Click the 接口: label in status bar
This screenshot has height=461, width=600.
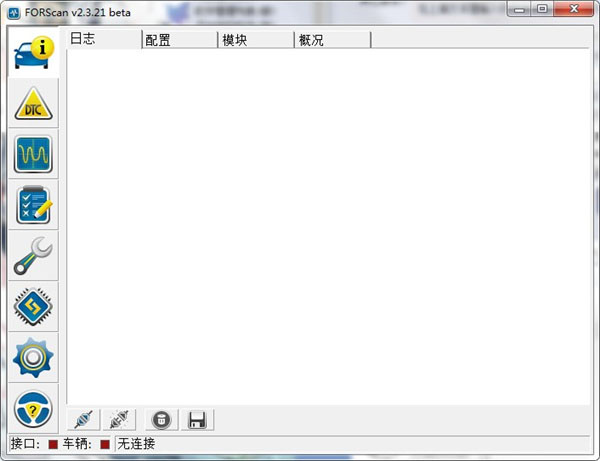[25, 444]
